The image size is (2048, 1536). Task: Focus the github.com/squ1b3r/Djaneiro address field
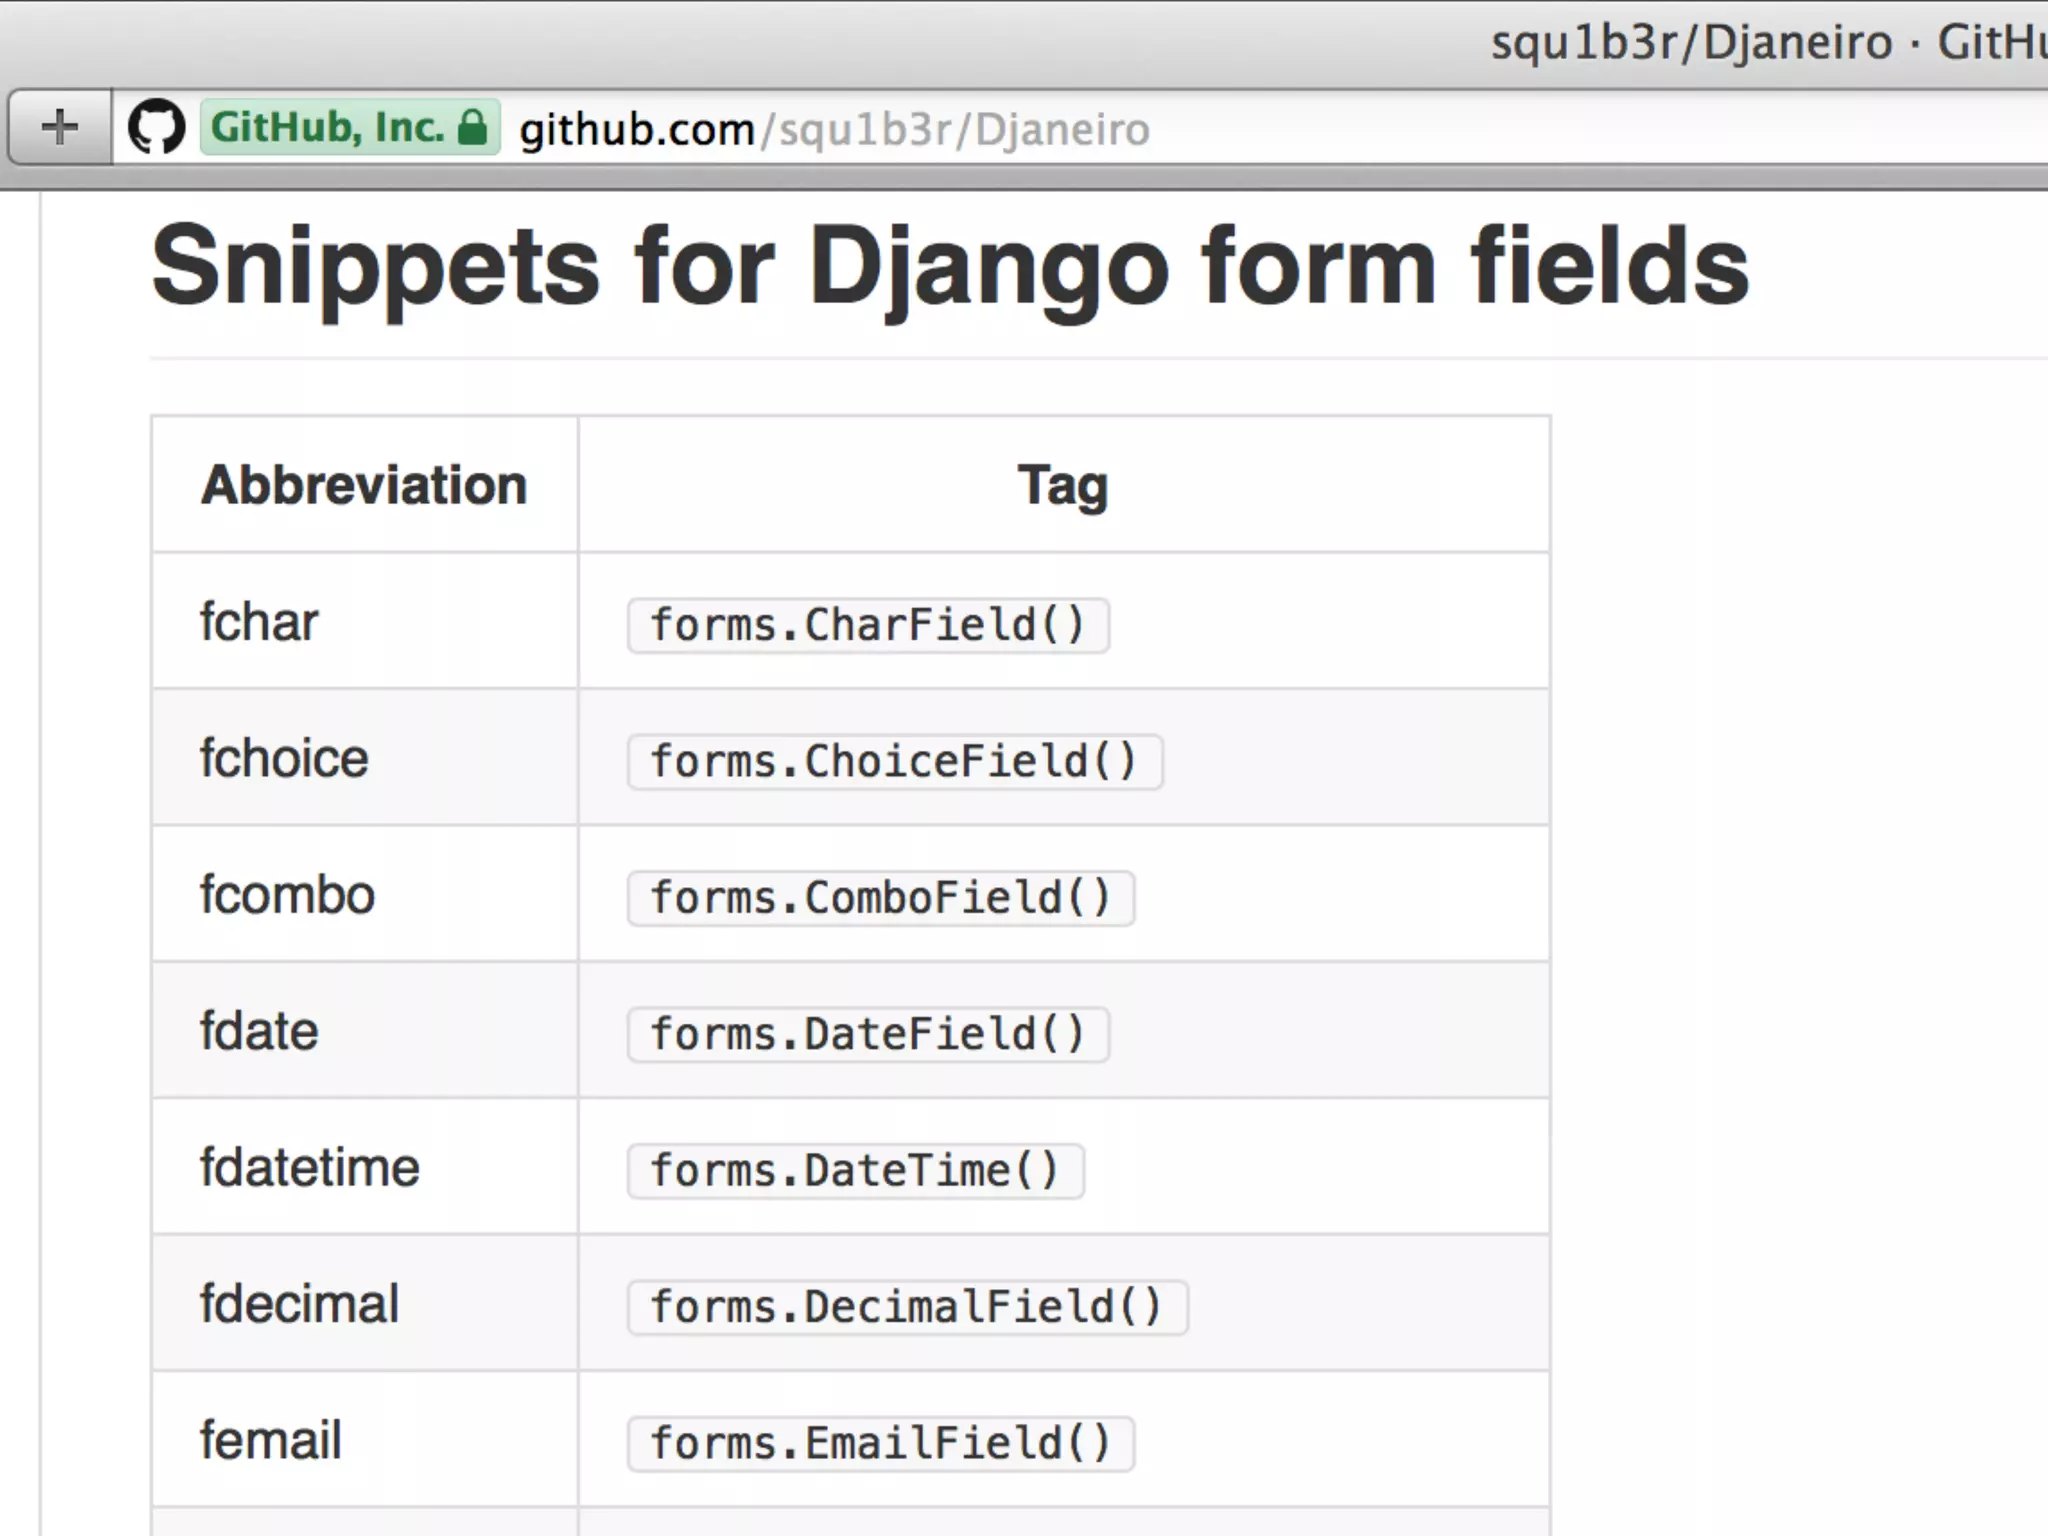(1080, 128)
